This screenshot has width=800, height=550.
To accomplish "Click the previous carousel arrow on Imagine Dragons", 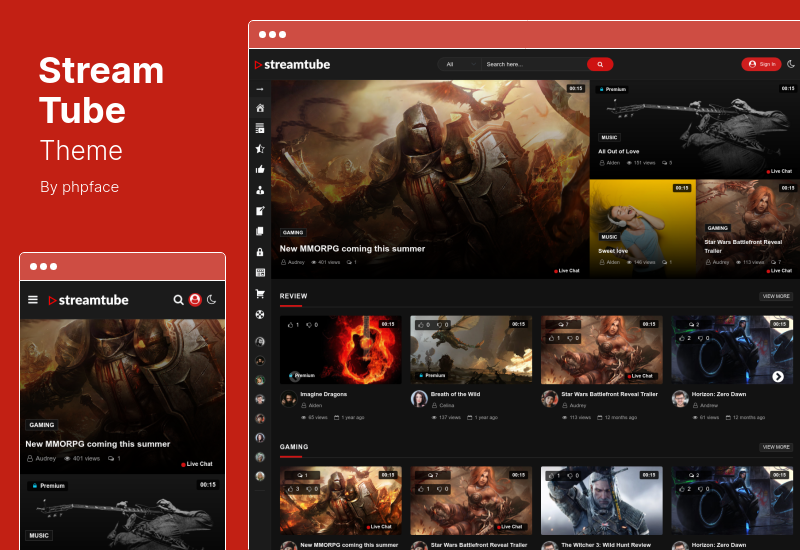I will click(294, 377).
